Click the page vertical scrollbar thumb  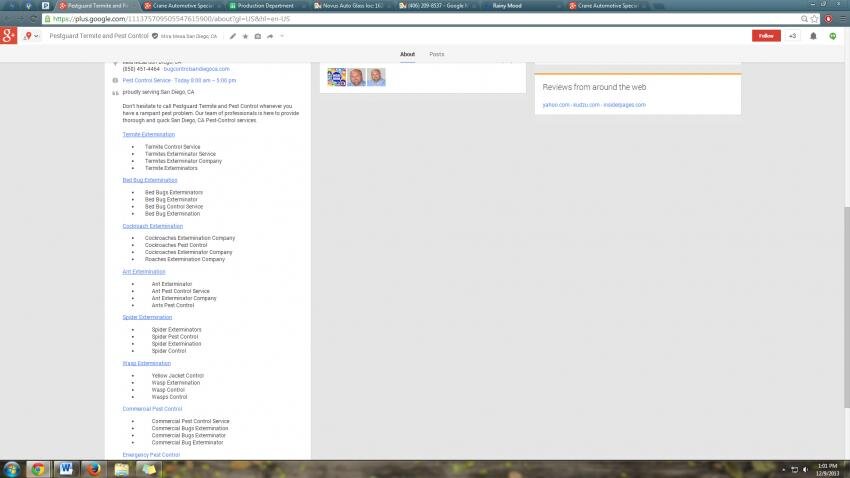point(847,307)
